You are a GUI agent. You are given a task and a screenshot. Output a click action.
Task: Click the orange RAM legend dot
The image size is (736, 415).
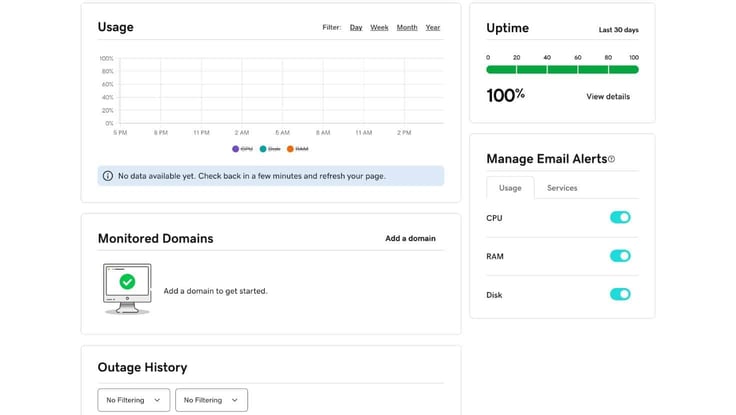(290, 149)
